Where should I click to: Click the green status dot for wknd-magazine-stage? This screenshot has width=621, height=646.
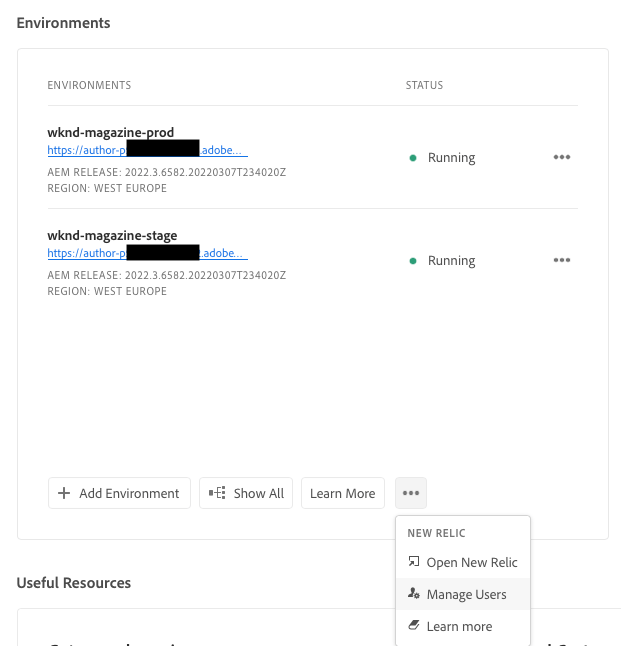coord(413,261)
